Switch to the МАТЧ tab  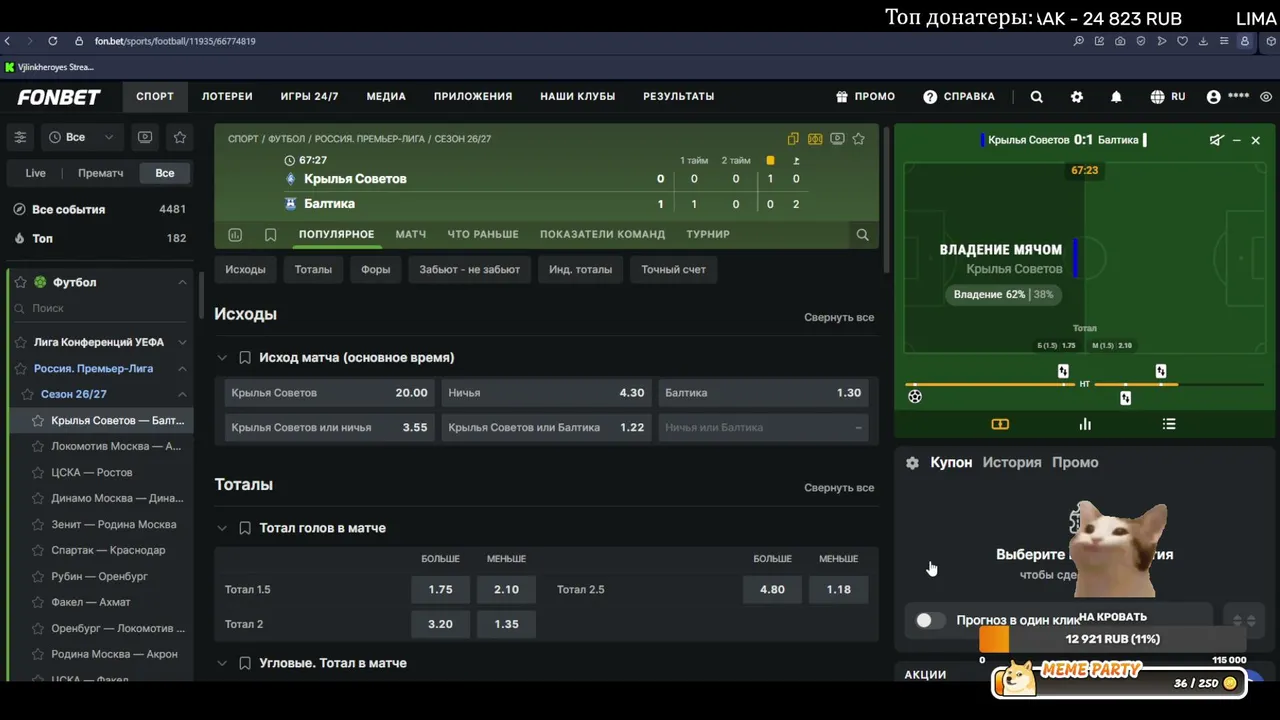[411, 234]
